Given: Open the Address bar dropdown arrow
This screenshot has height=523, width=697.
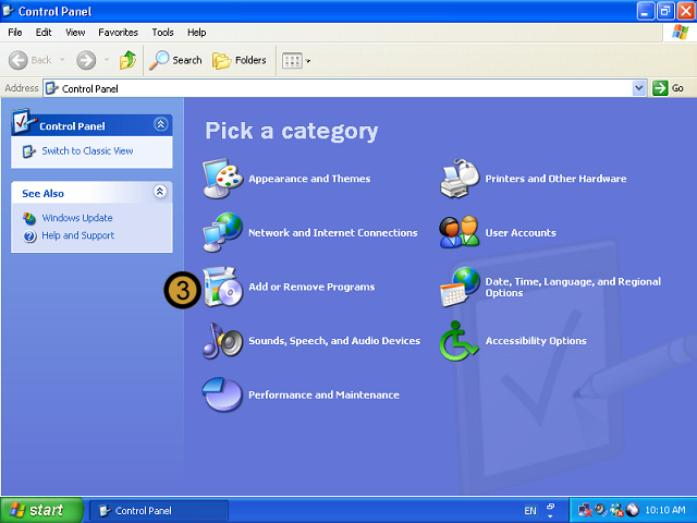Looking at the screenshot, I should (x=639, y=88).
